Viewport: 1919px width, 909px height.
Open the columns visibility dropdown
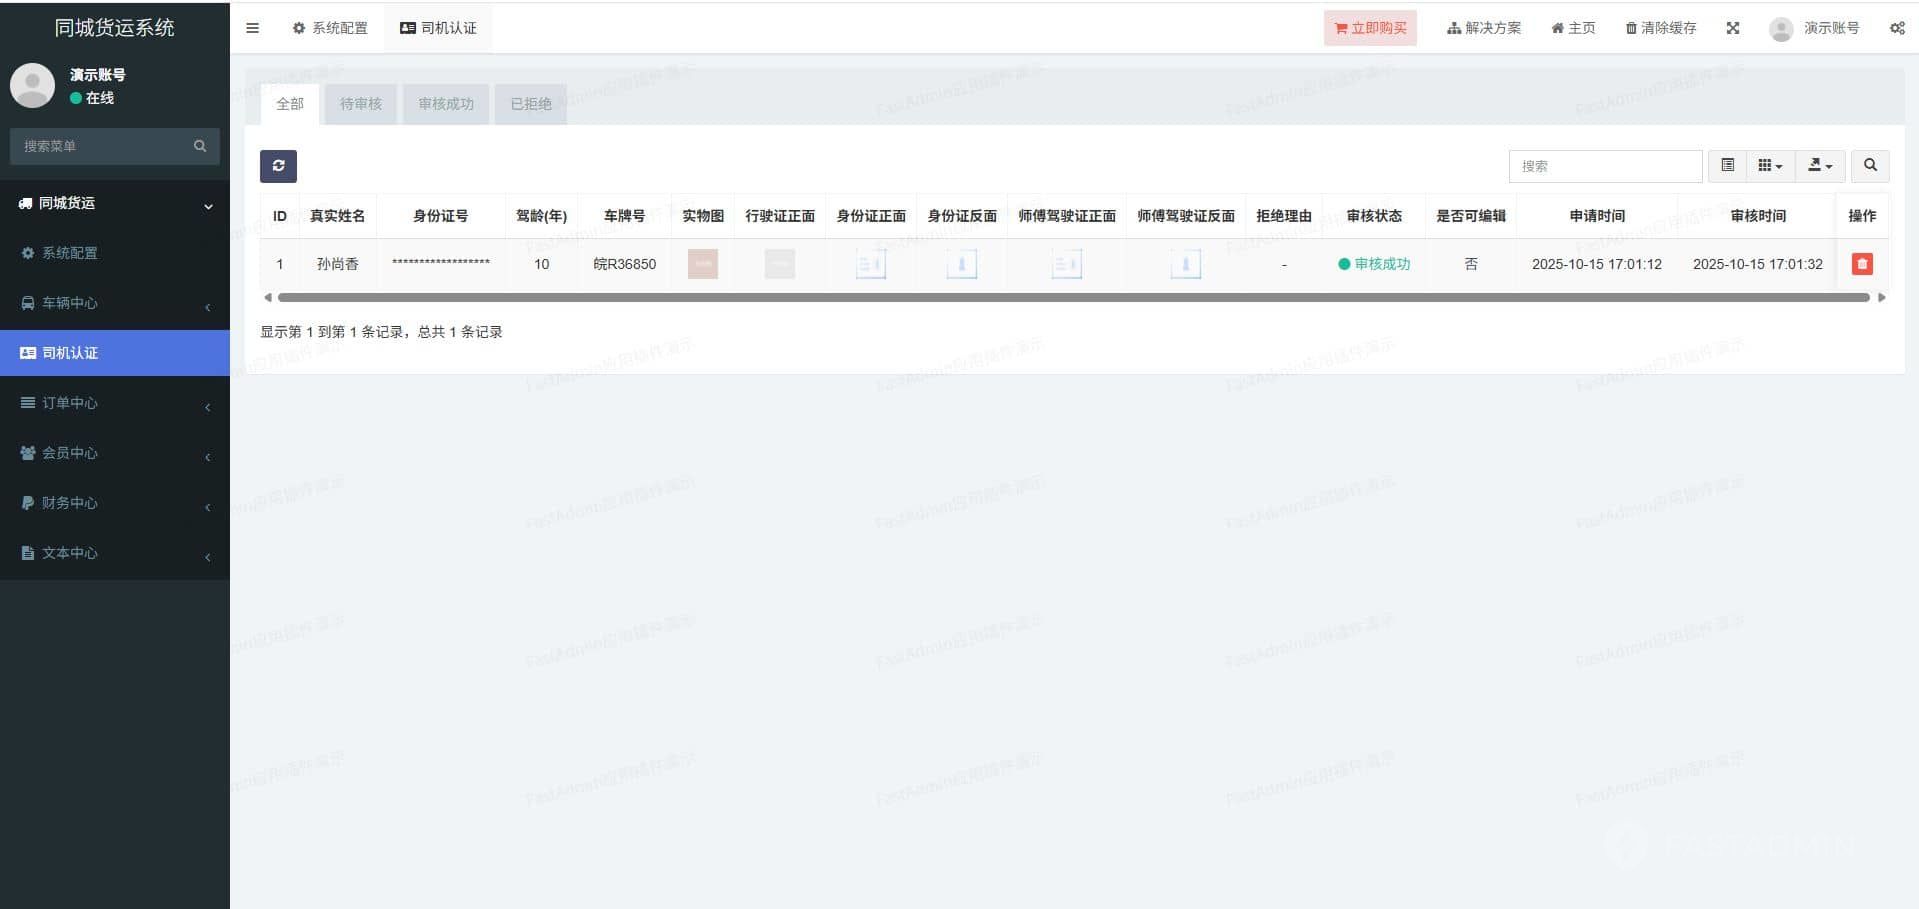1770,166
